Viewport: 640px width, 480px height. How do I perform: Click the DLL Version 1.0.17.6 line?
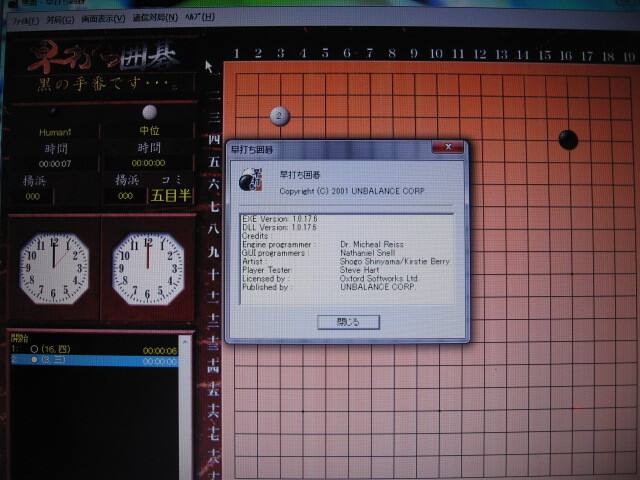tap(279, 227)
